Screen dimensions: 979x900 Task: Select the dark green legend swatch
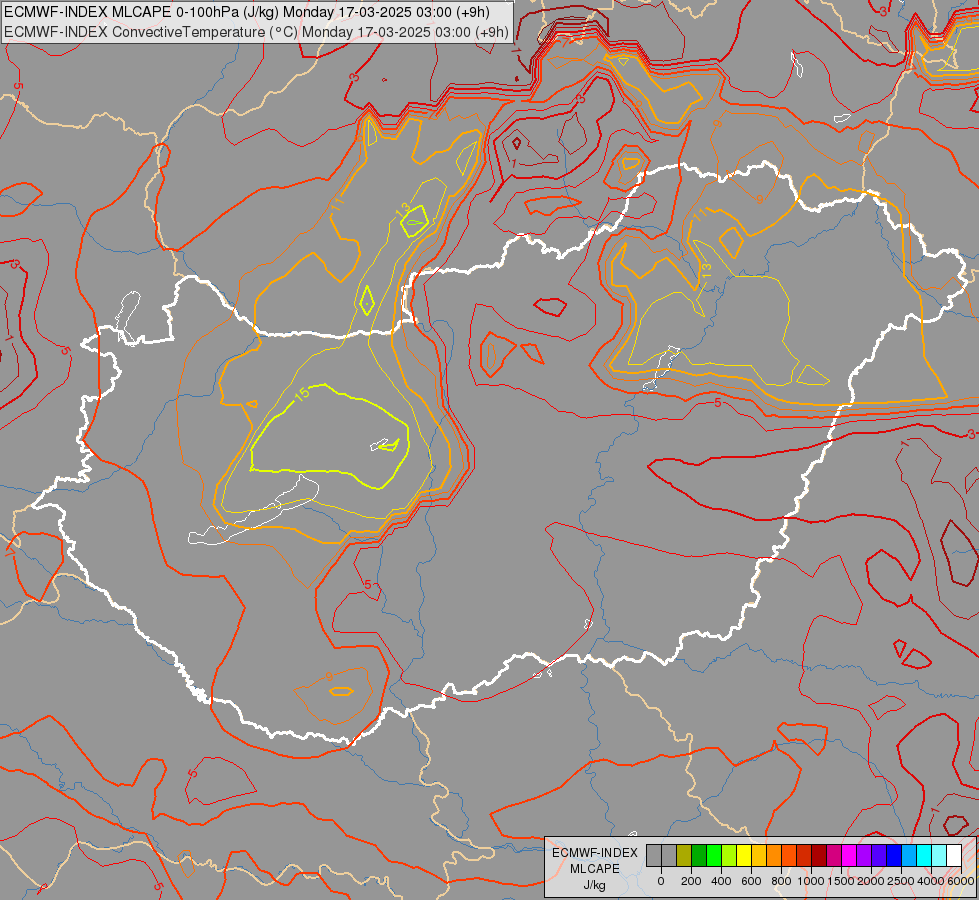pos(699,856)
